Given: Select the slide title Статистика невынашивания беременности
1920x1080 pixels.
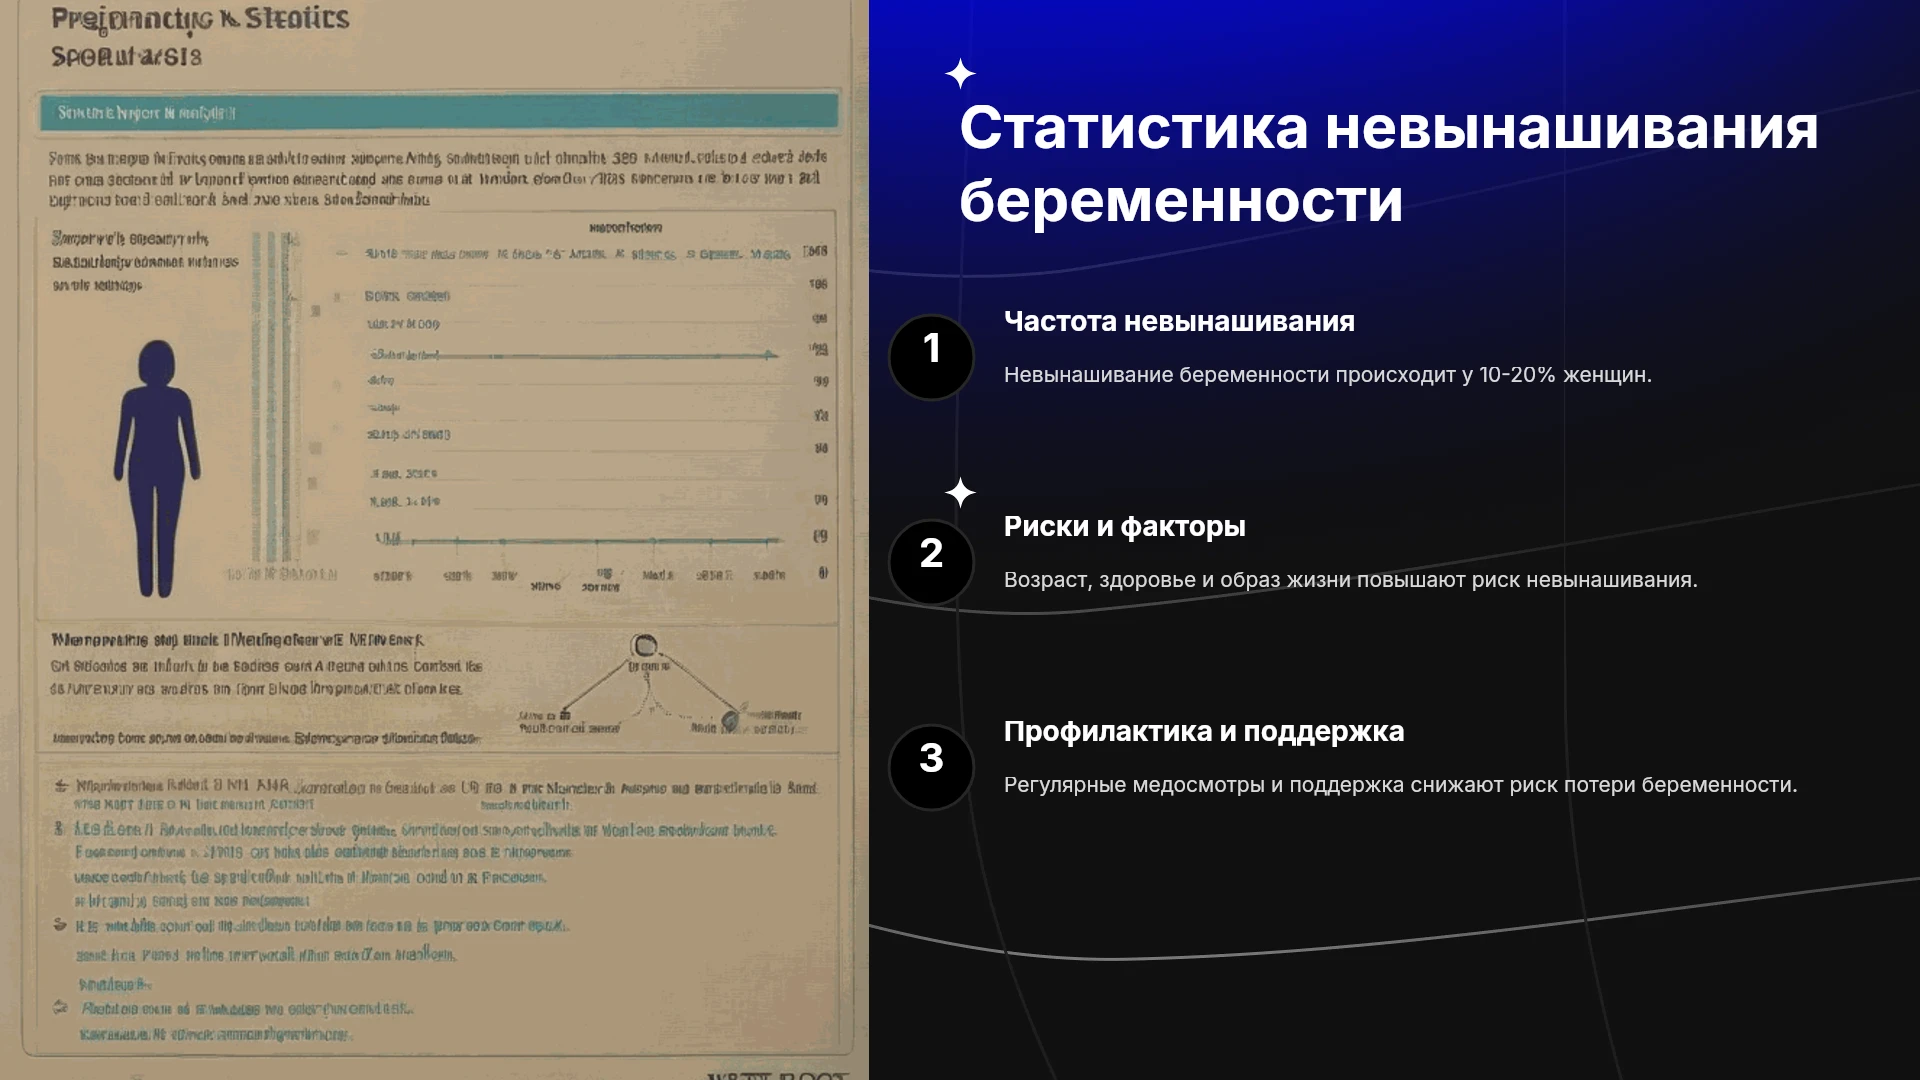Looking at the screenshot, I should 1388,164.
